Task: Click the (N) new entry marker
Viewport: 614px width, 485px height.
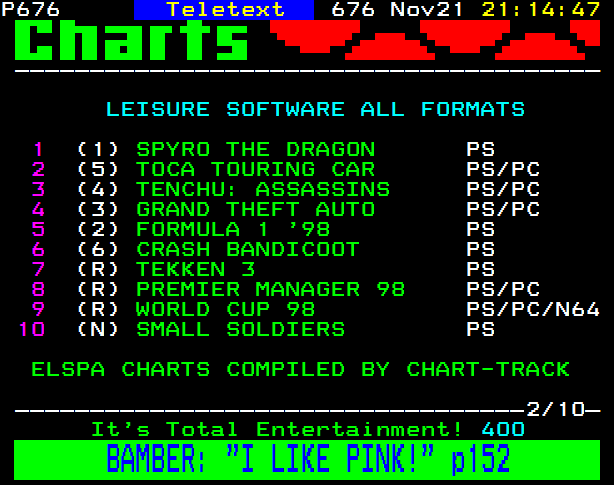Action: (98, 329)
